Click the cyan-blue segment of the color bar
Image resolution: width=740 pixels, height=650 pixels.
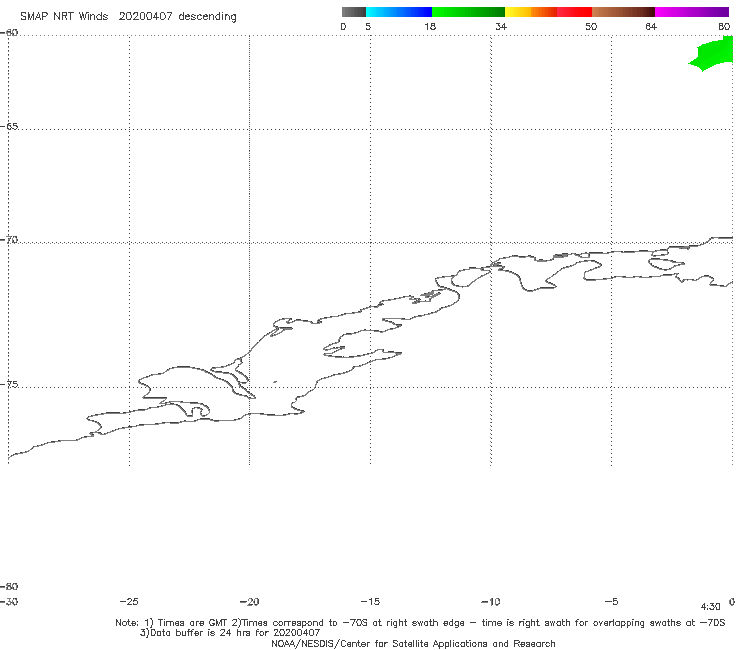pos(399,12)
